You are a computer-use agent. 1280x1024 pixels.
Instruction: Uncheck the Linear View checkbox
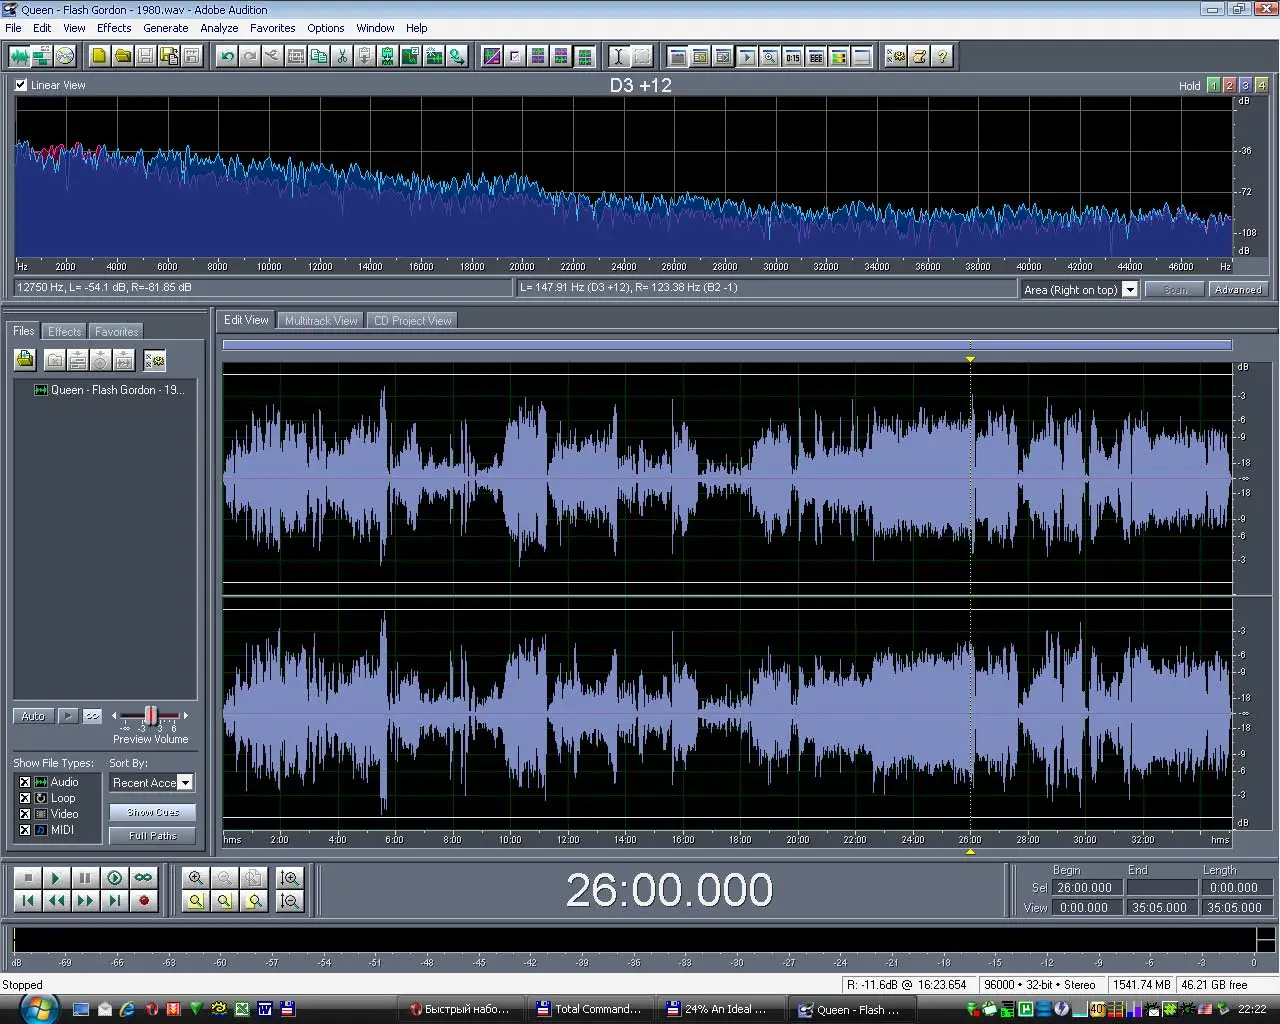pyautogui.click(x=21, y=85)
